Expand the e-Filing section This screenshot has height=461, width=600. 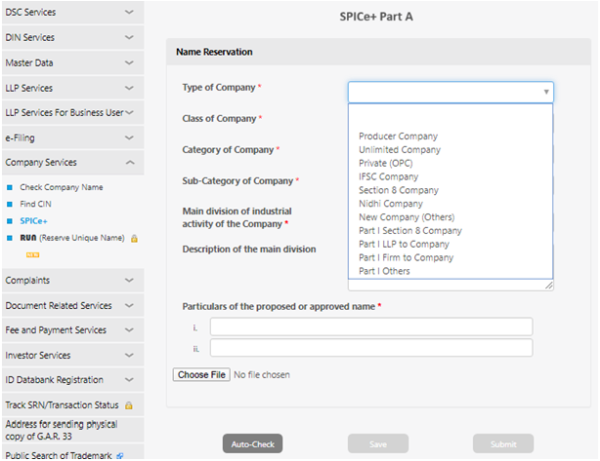(x=129, y=137)
